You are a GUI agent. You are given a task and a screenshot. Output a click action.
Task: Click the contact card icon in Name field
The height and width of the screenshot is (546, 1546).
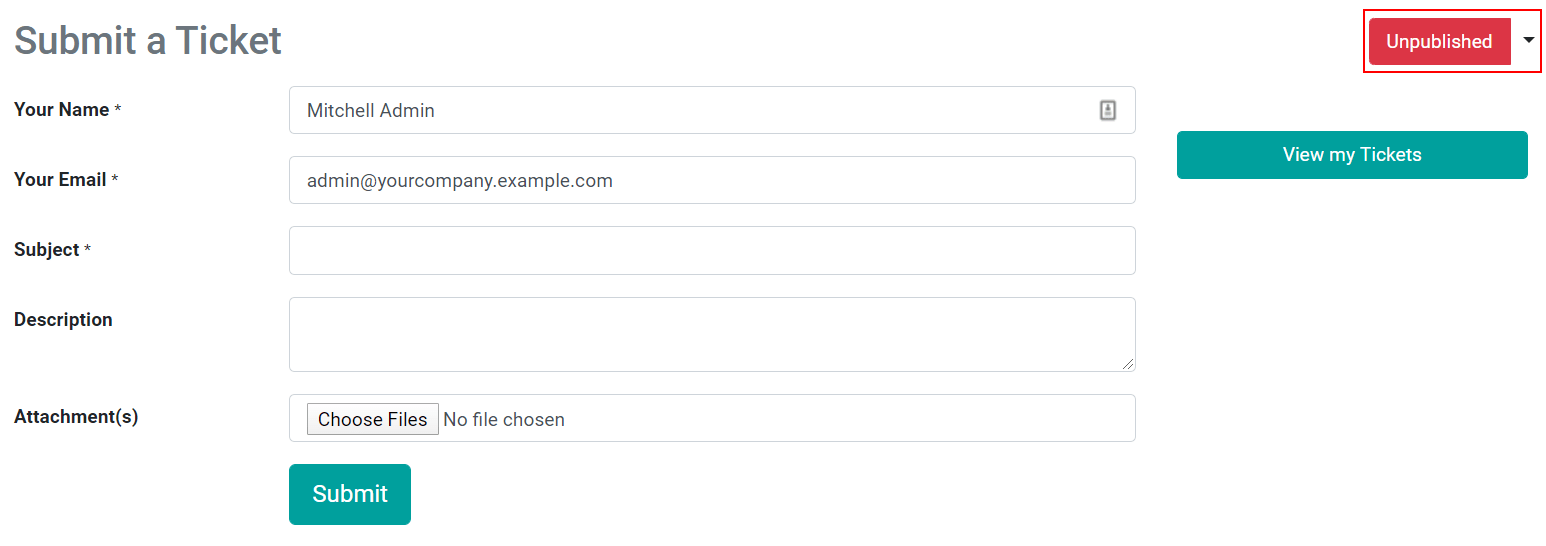click(x=1107, y=110)
